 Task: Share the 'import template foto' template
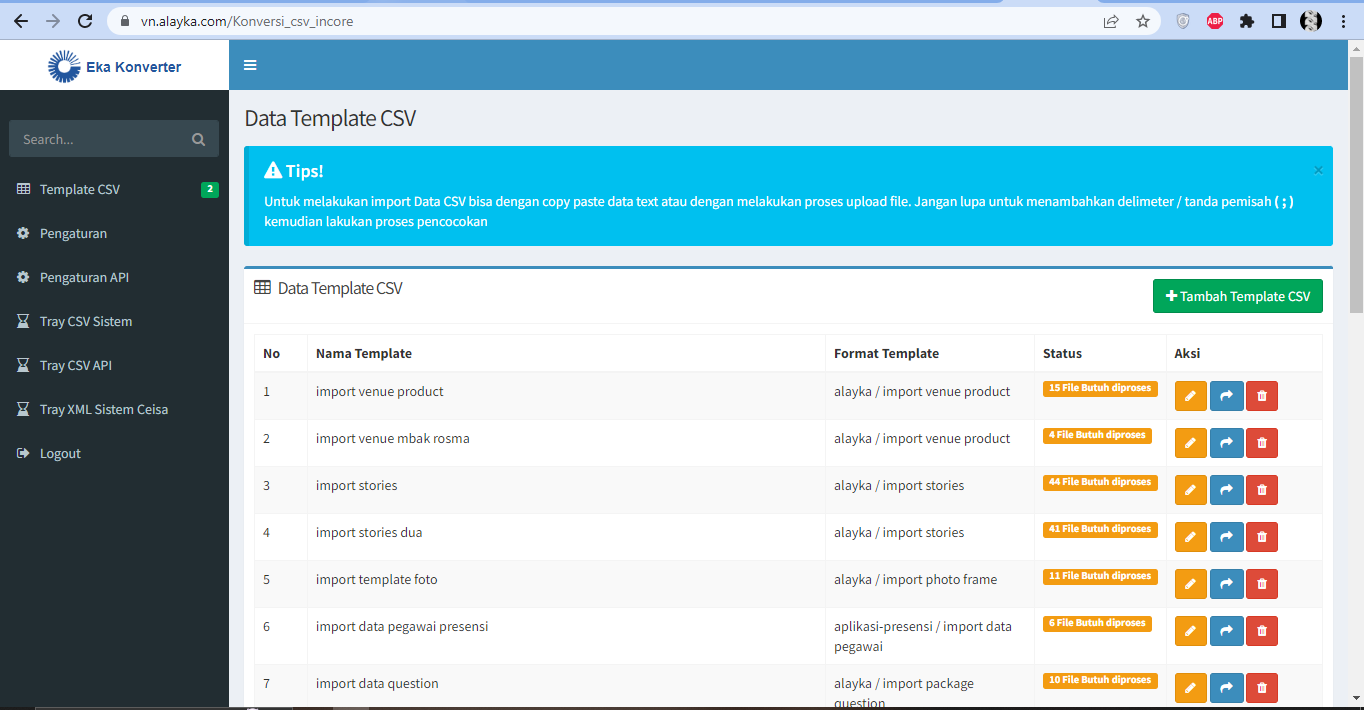(1226, 584)
